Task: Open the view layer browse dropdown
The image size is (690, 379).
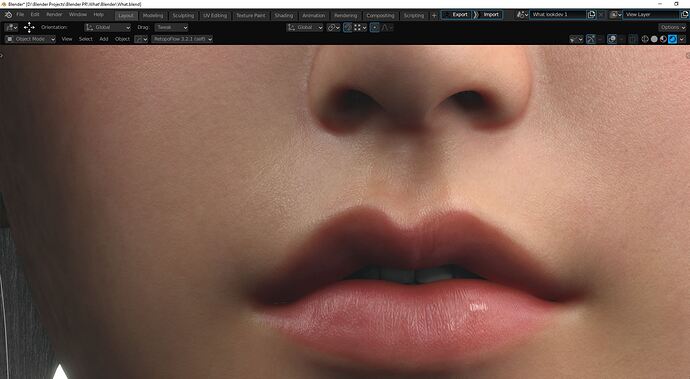Action: 616,15
